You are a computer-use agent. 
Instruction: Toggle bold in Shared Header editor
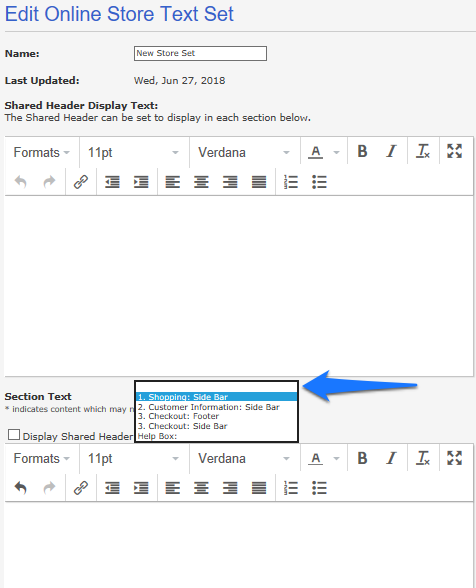tap(362, 152)
